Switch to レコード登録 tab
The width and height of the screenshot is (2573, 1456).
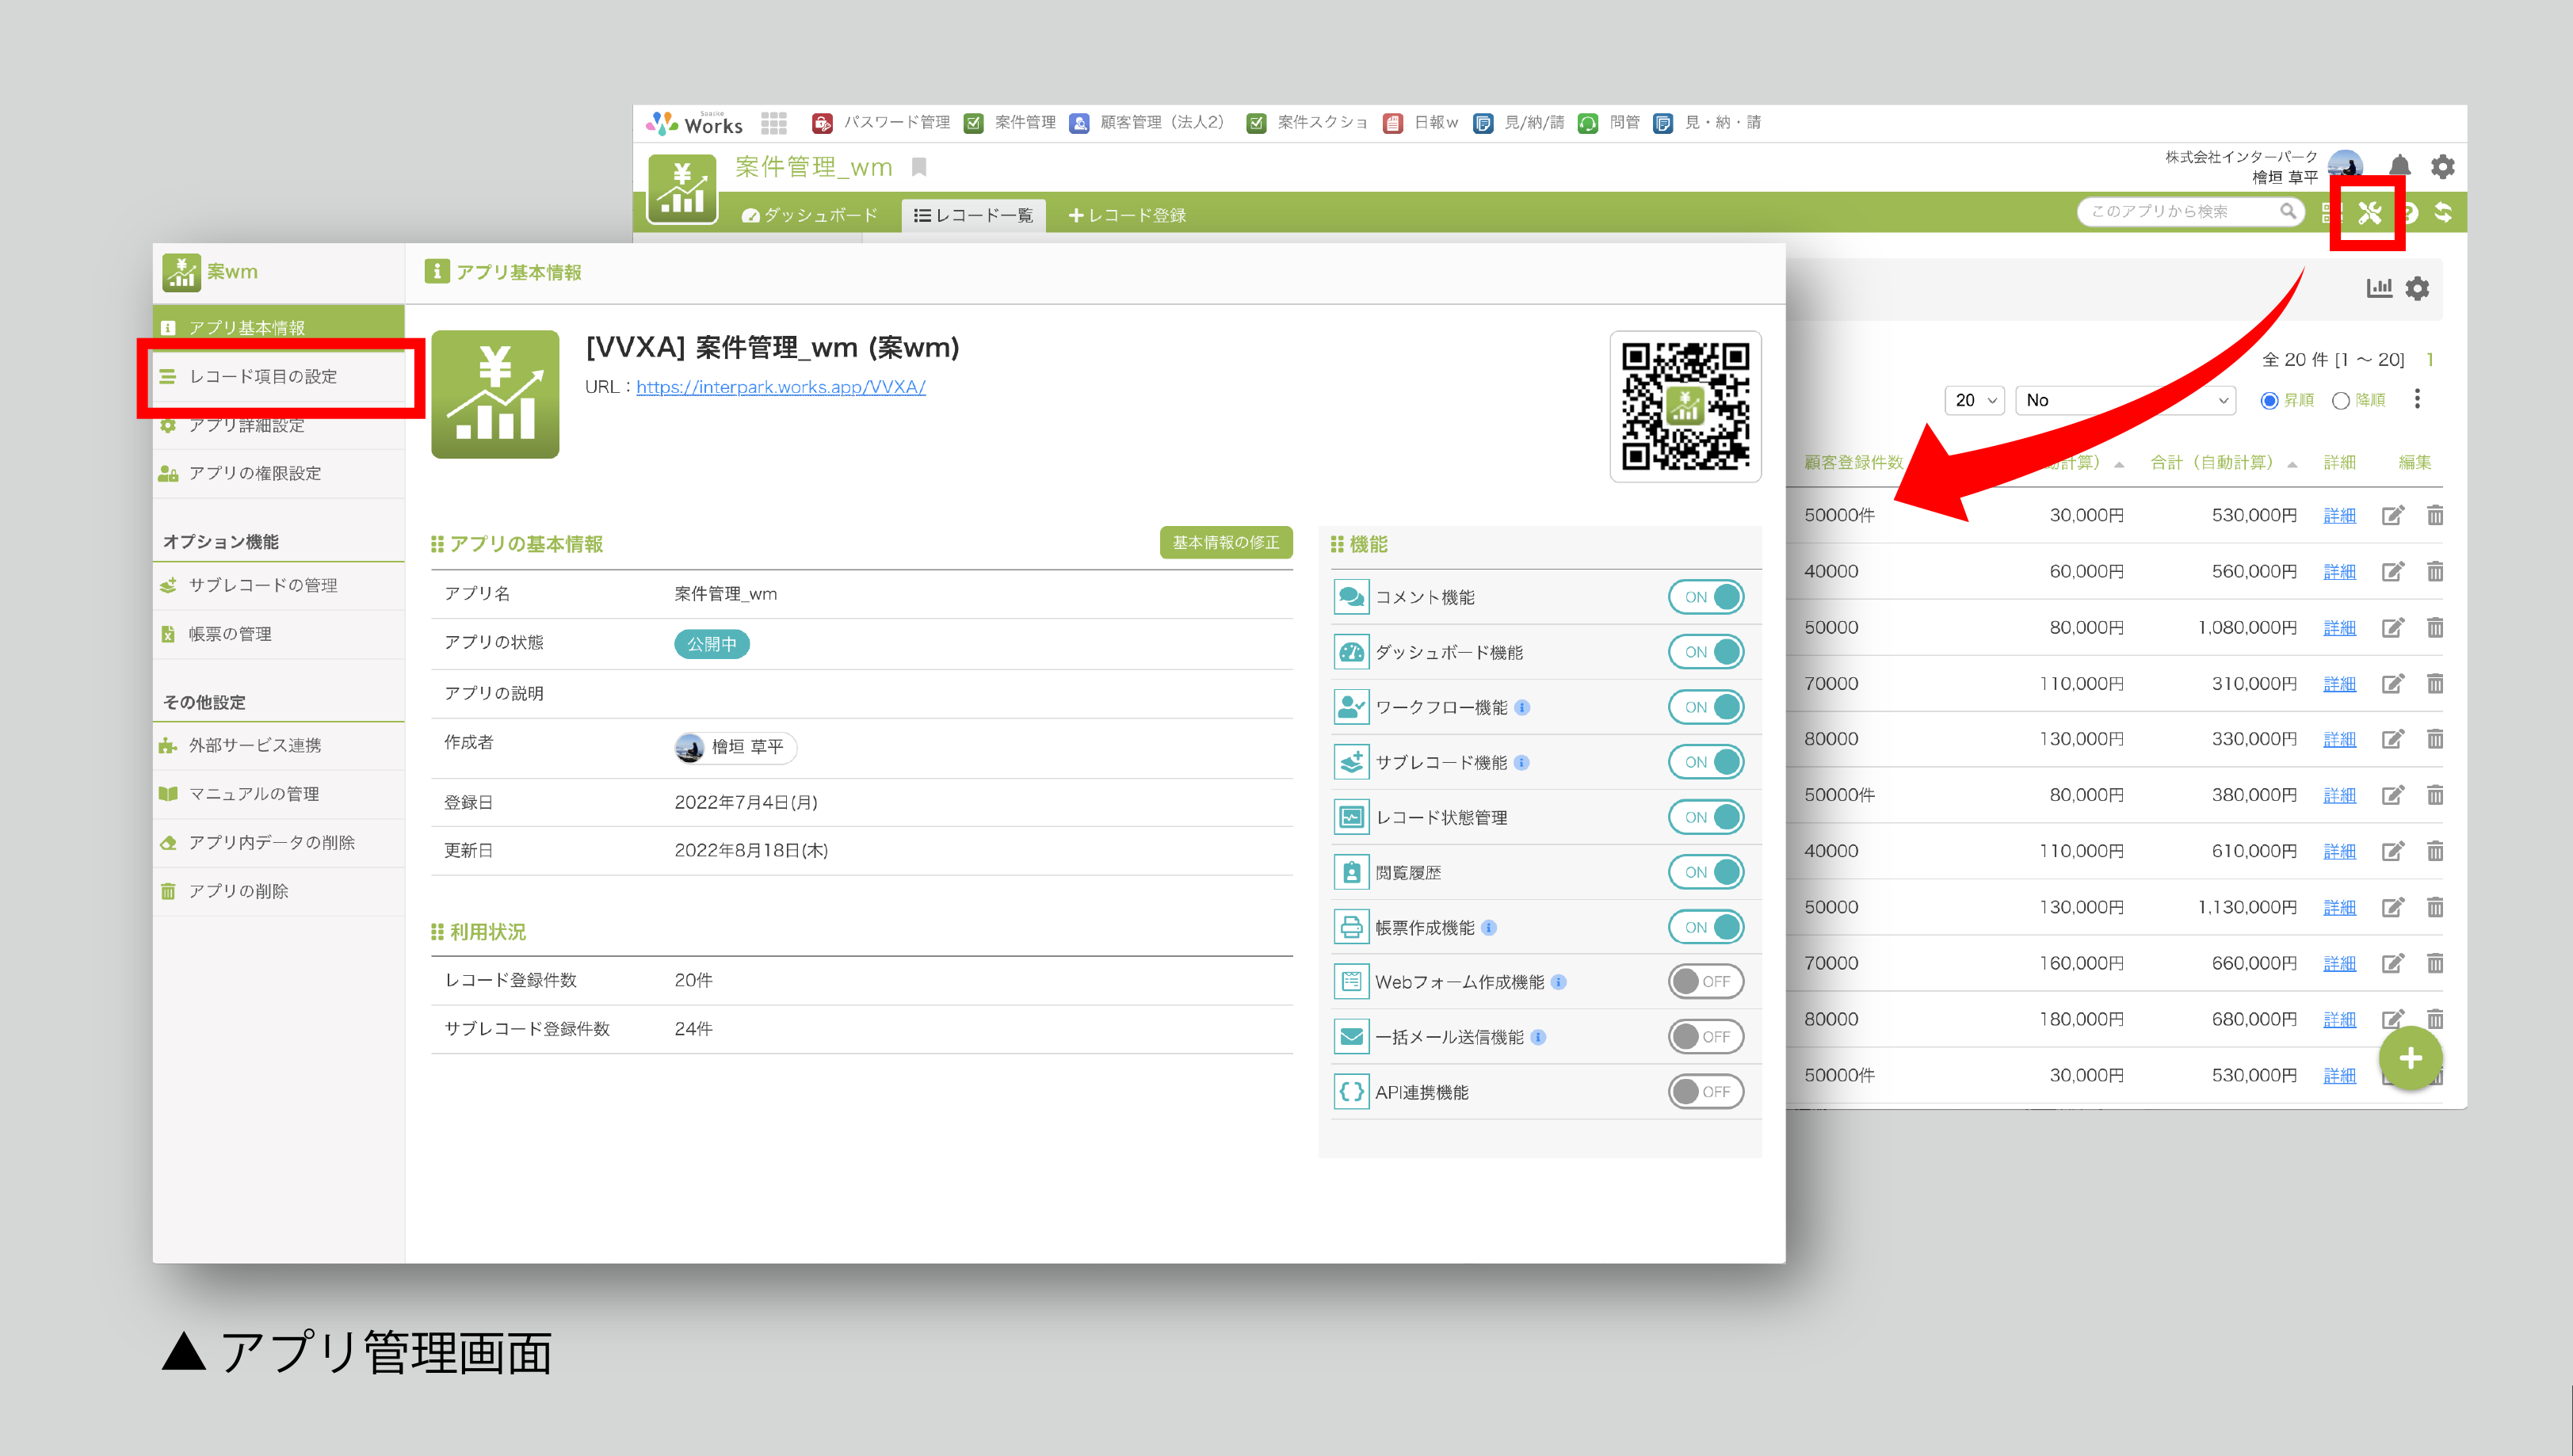1127,215
